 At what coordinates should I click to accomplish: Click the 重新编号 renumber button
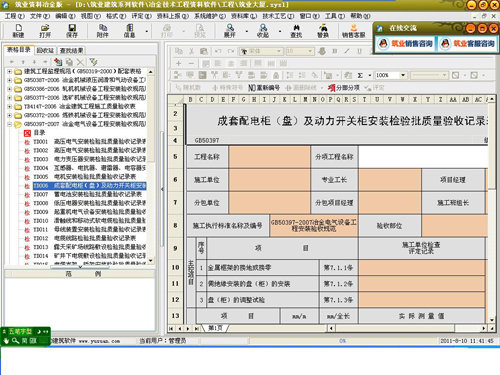pyautogui.click(x=264, y=88)
